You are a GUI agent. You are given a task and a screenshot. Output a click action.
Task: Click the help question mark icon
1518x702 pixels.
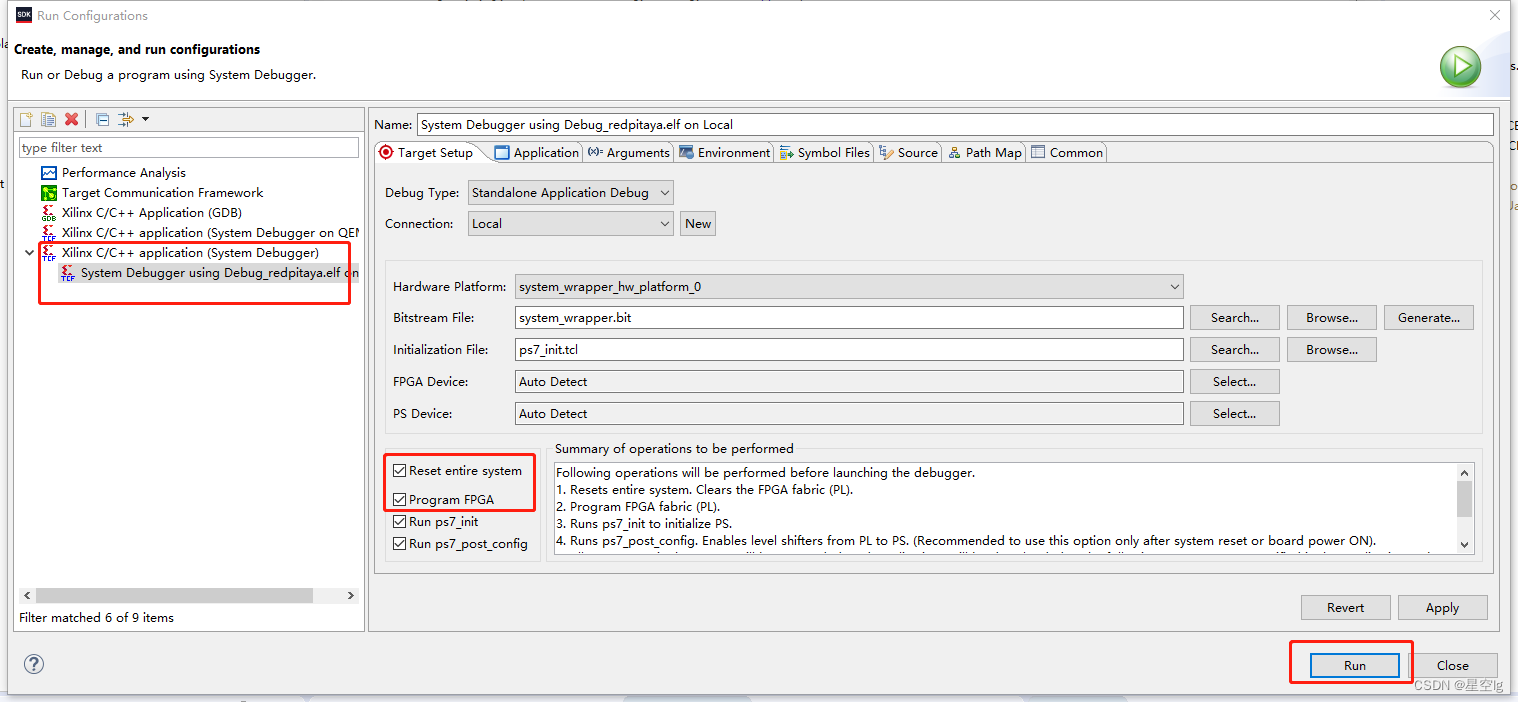pos(34,664)
